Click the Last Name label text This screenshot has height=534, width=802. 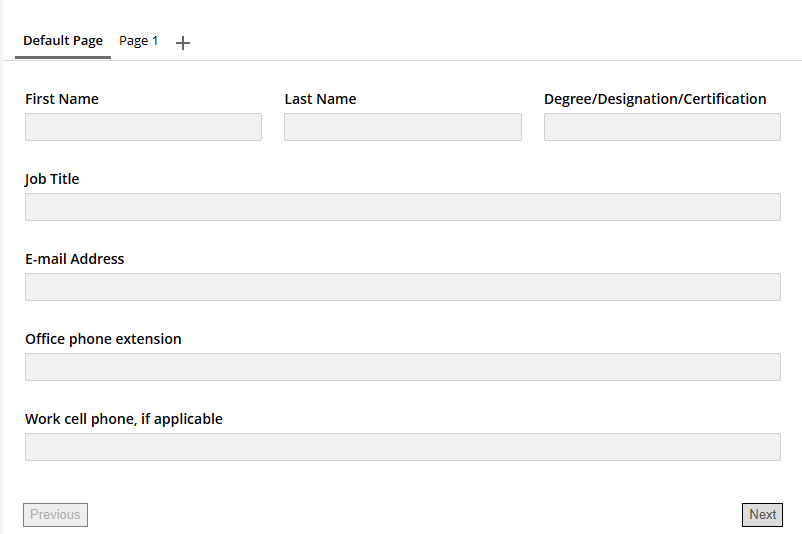pyautogui.click(x=320, y=99)
